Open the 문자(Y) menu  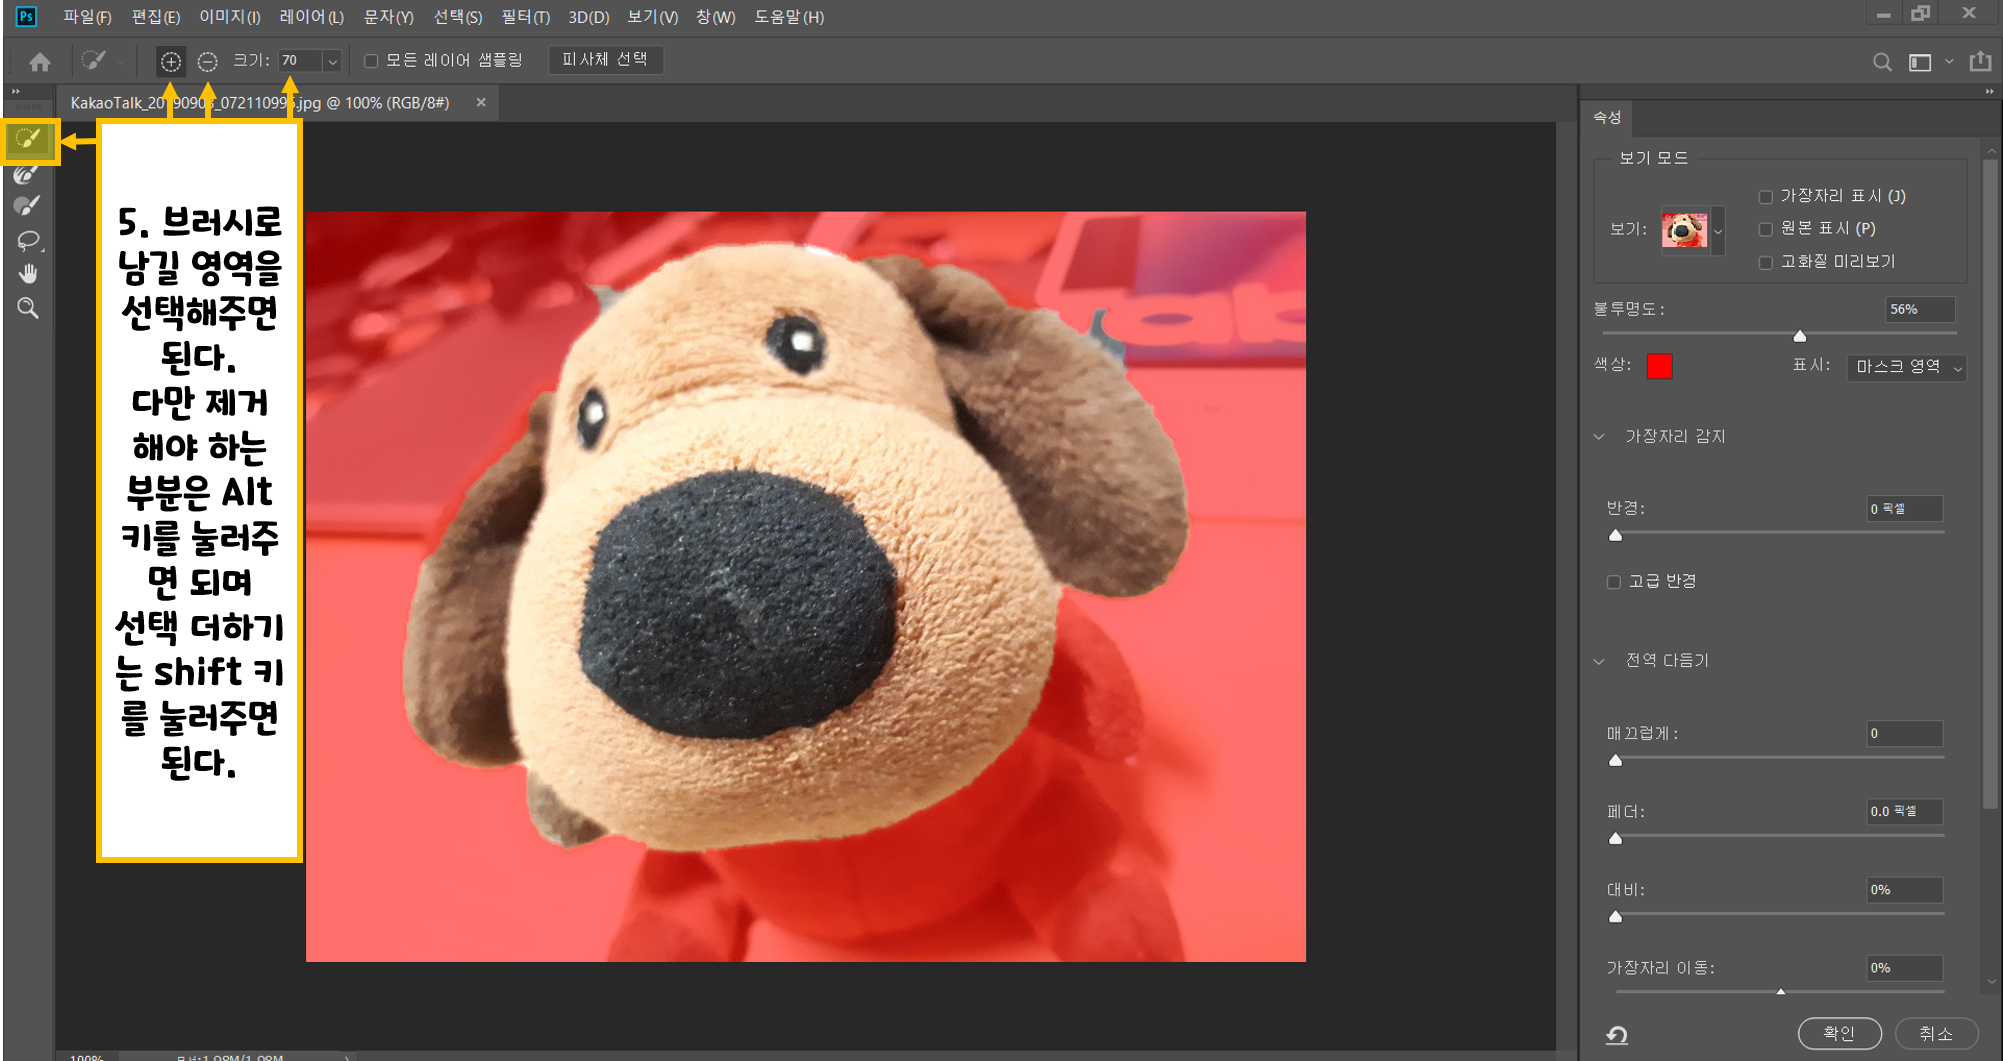[389, 17]
